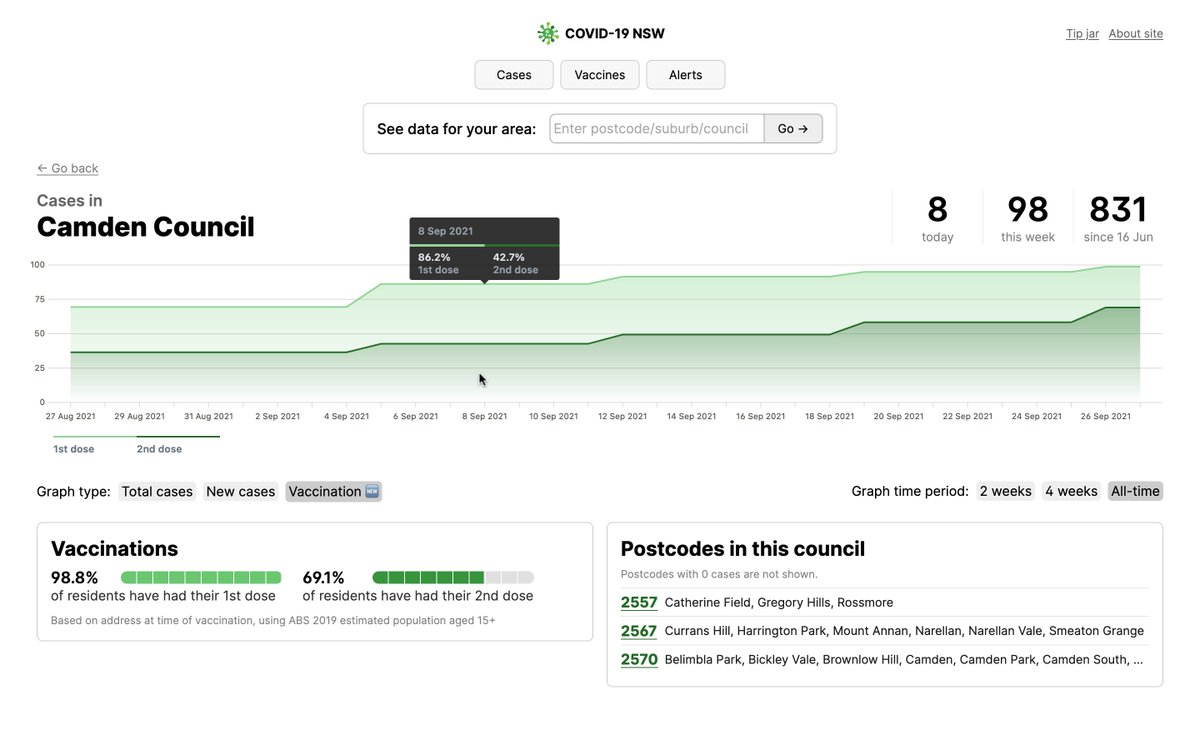Click the 98.8% first dose progress bar
This screenshot has width=1200, height=750.
pos(201,577)
